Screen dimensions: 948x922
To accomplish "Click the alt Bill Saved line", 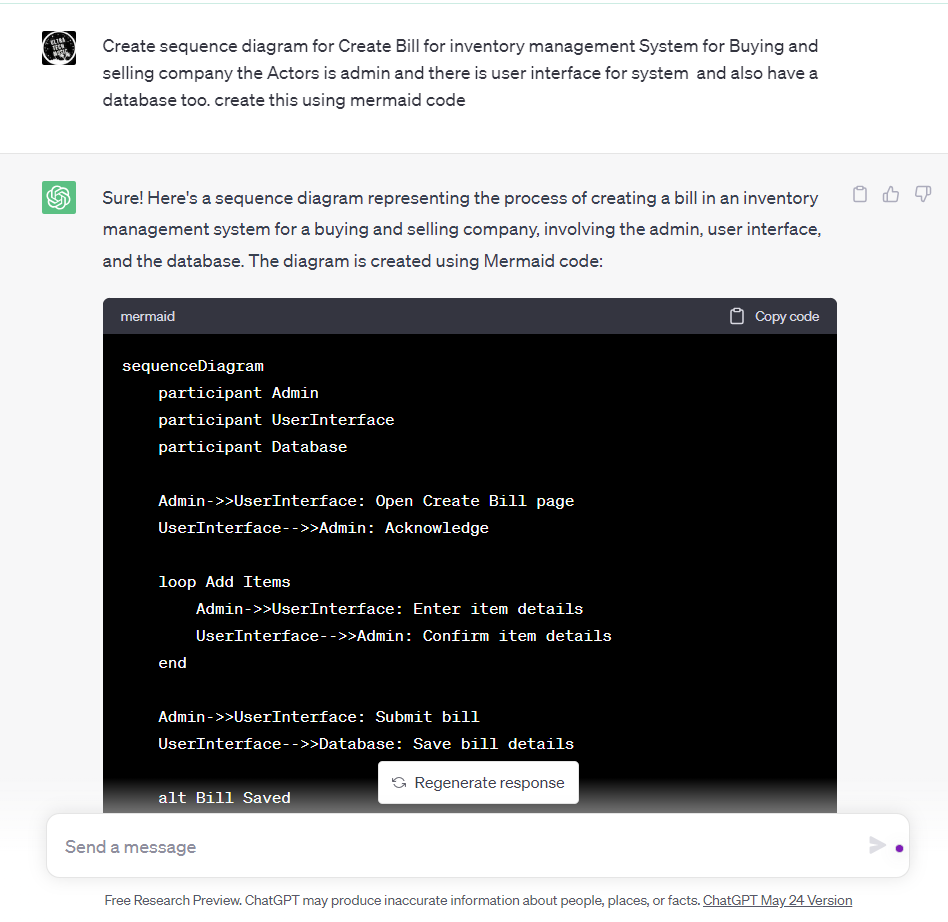I will coord(224,797).
